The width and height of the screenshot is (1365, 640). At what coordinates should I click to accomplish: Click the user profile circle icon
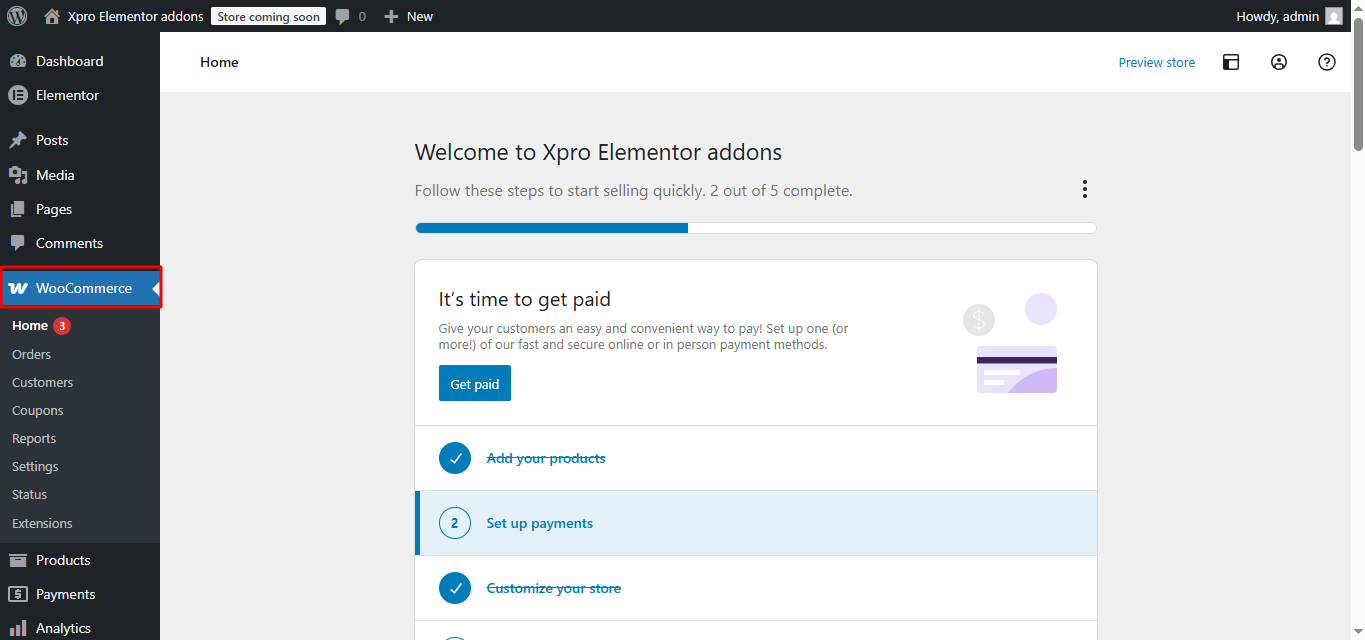pos(1279,62)
